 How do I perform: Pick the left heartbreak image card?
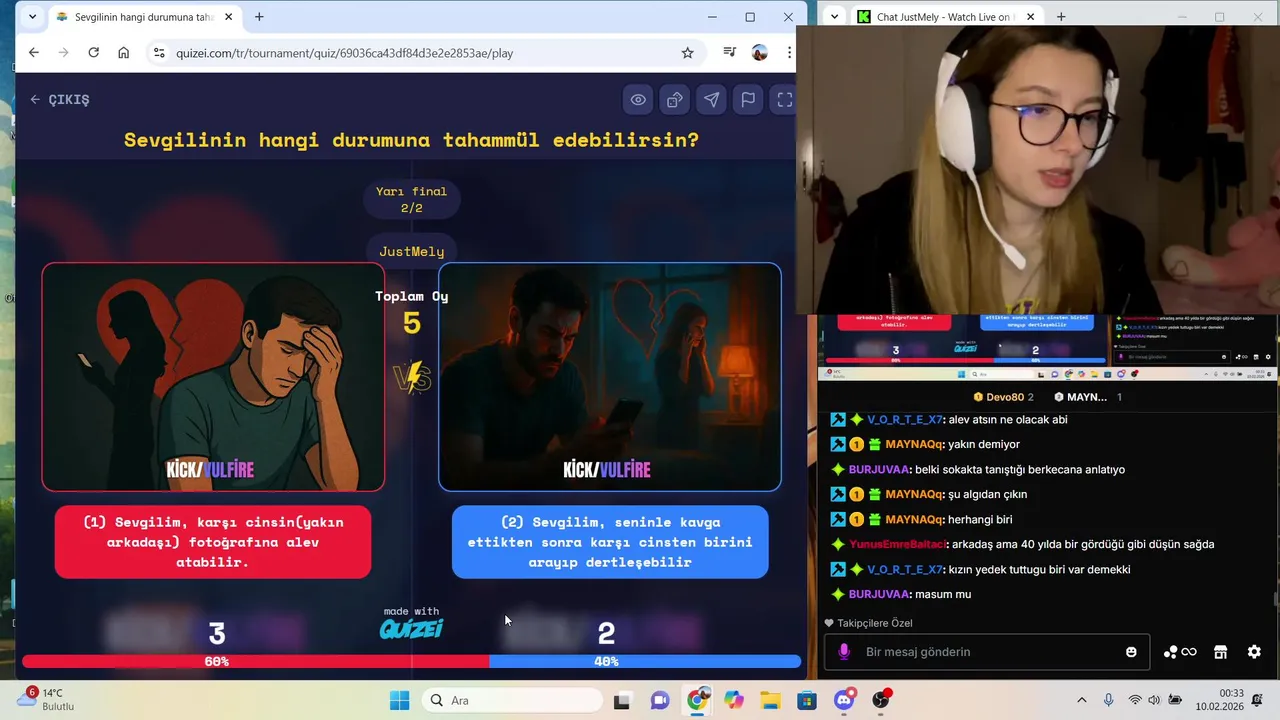213,377
